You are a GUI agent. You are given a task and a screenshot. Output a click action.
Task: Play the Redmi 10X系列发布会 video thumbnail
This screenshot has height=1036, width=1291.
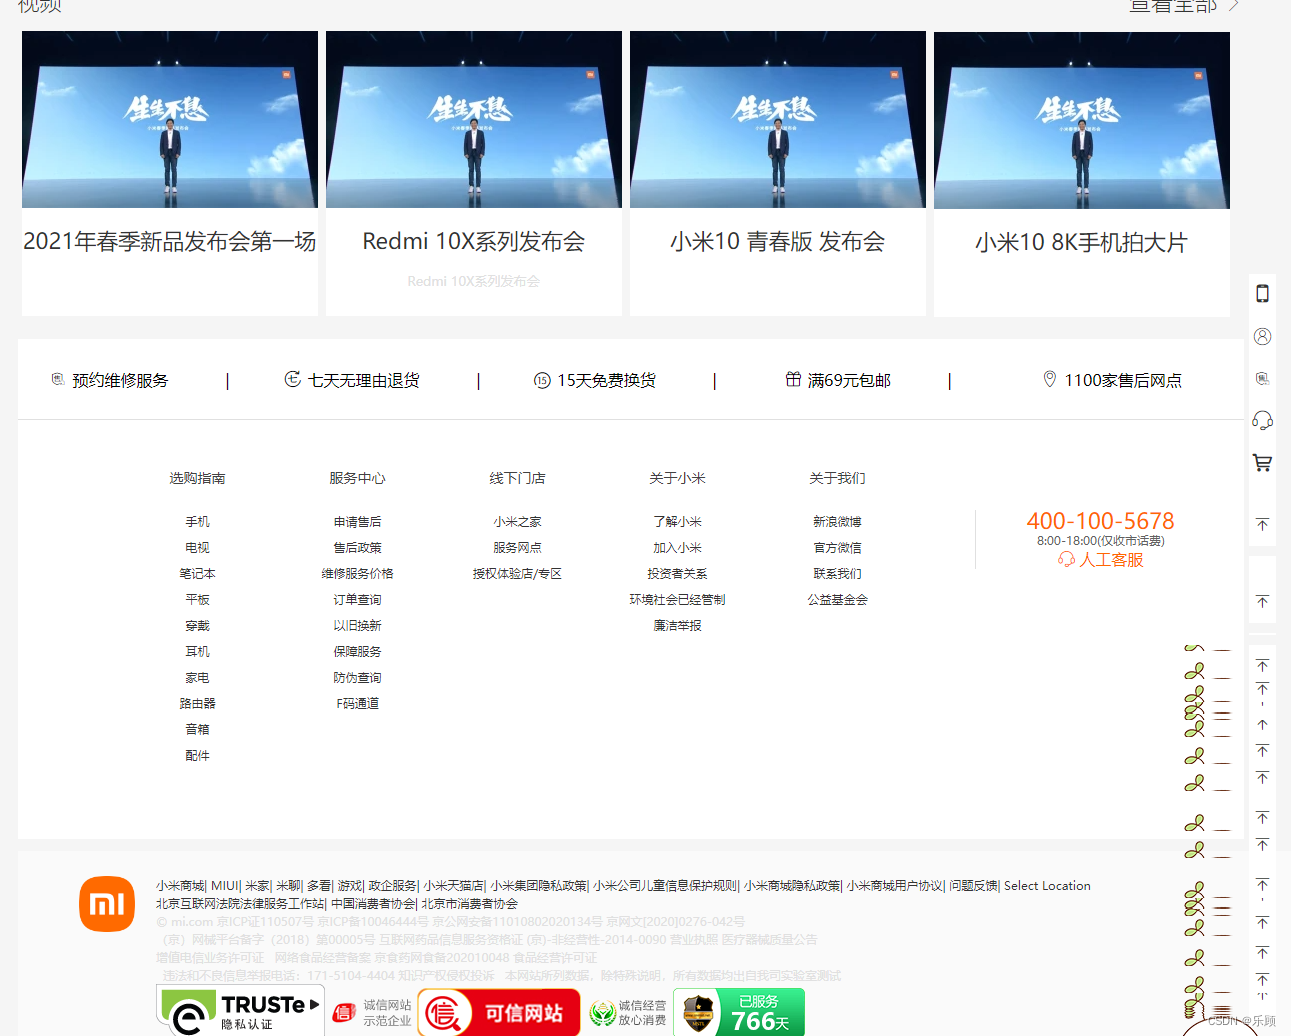point(473,118)
